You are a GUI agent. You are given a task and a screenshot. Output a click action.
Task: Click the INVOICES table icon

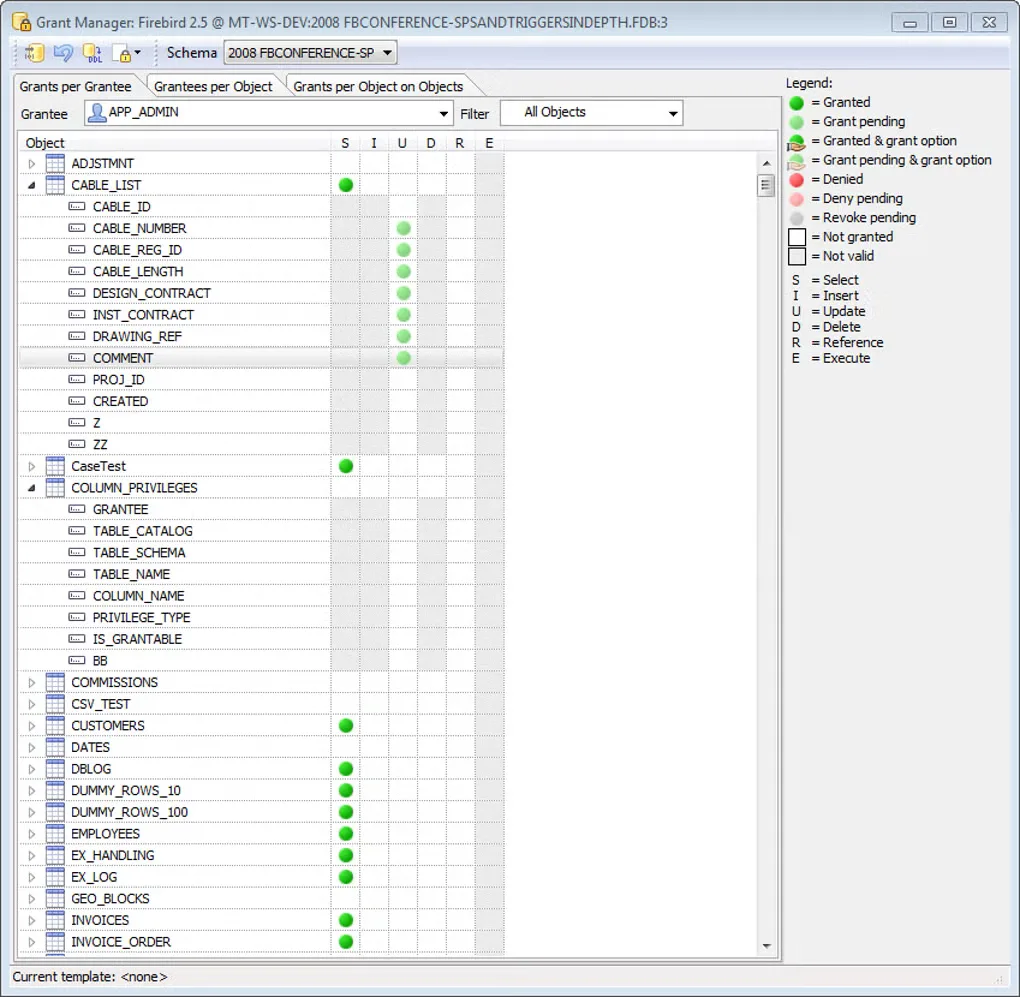(x=55, y=920)
